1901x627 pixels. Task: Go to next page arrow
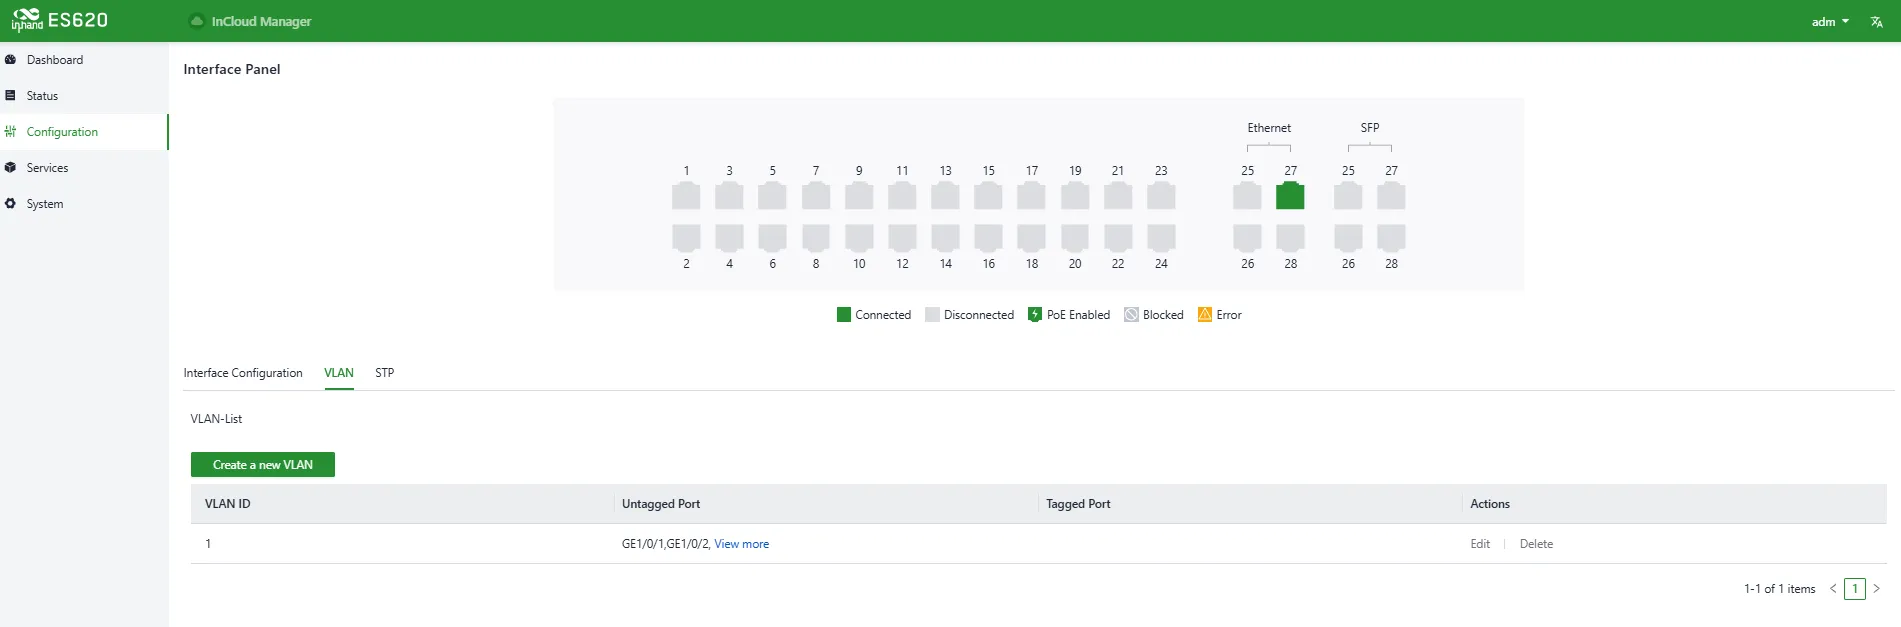(x=1876, y=589)
